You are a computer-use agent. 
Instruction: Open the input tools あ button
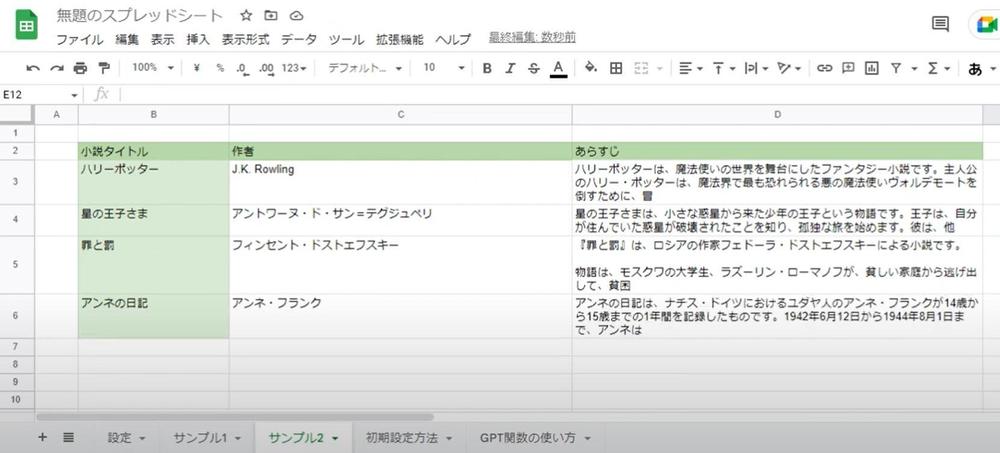click(975, 69)
